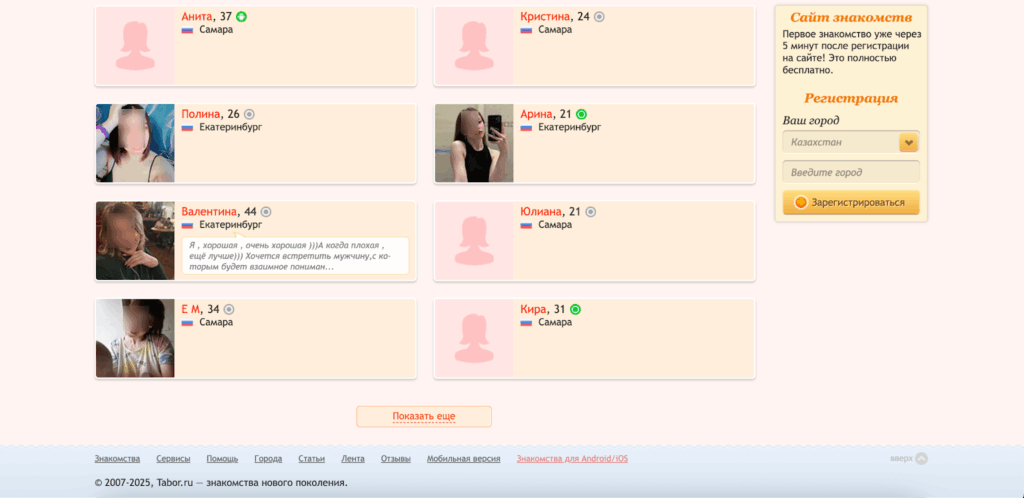This screenshot has width=1024, height=498.
Task: Open the Сервисы footer menu item
Action: 173,459
